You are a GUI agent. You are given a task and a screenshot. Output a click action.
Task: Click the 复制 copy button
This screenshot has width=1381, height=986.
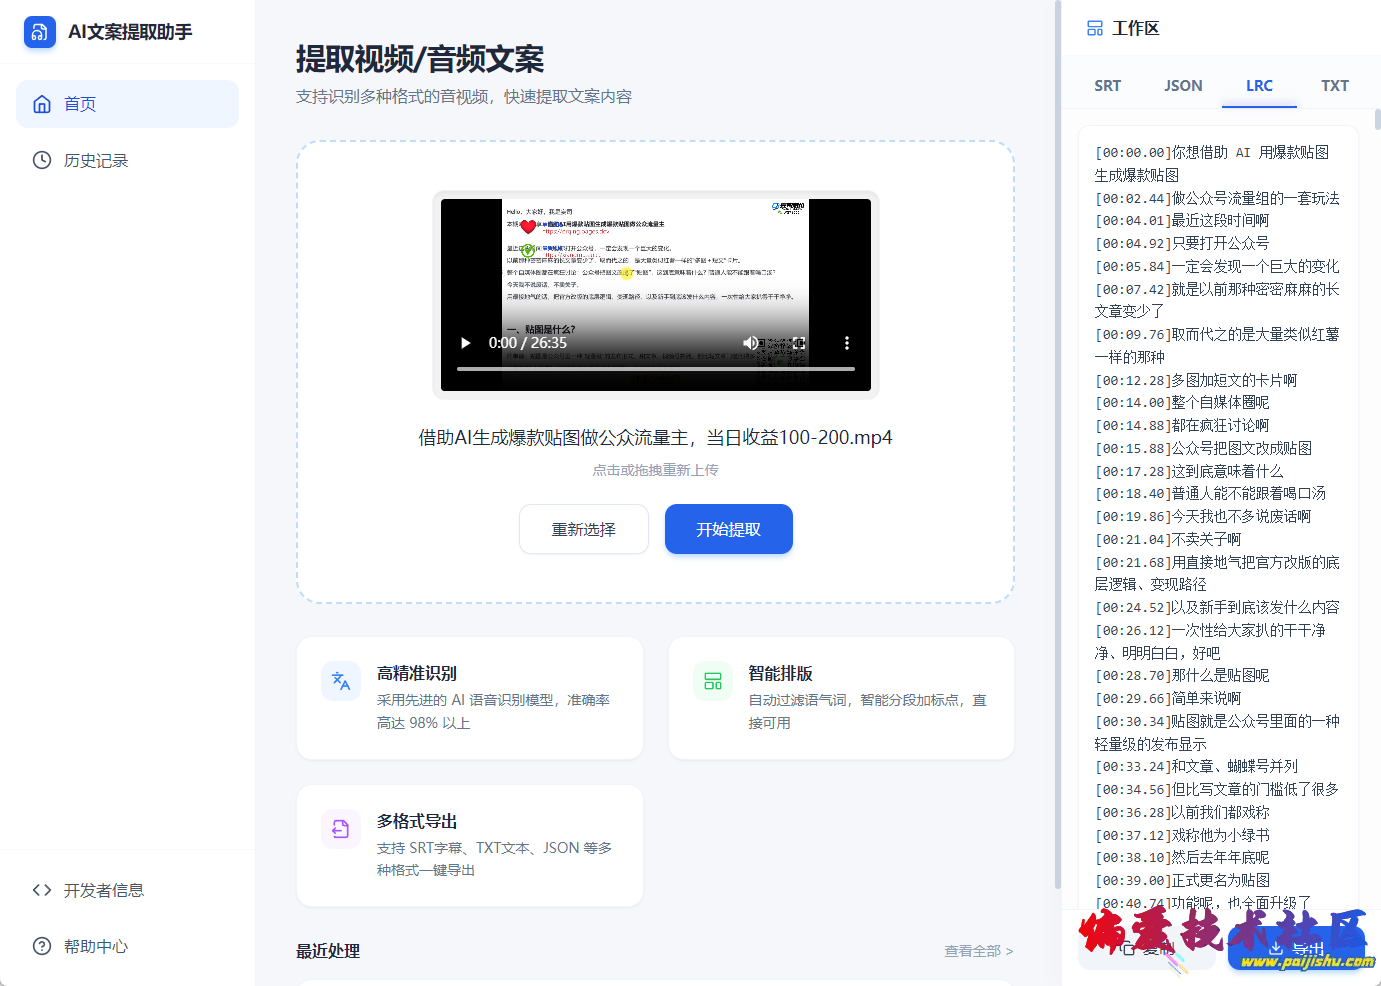click(1146, 948)
